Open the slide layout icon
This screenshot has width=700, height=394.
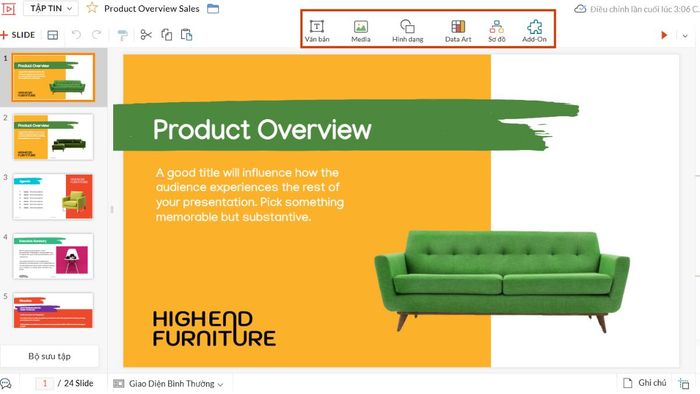click(x=53, y=35)
